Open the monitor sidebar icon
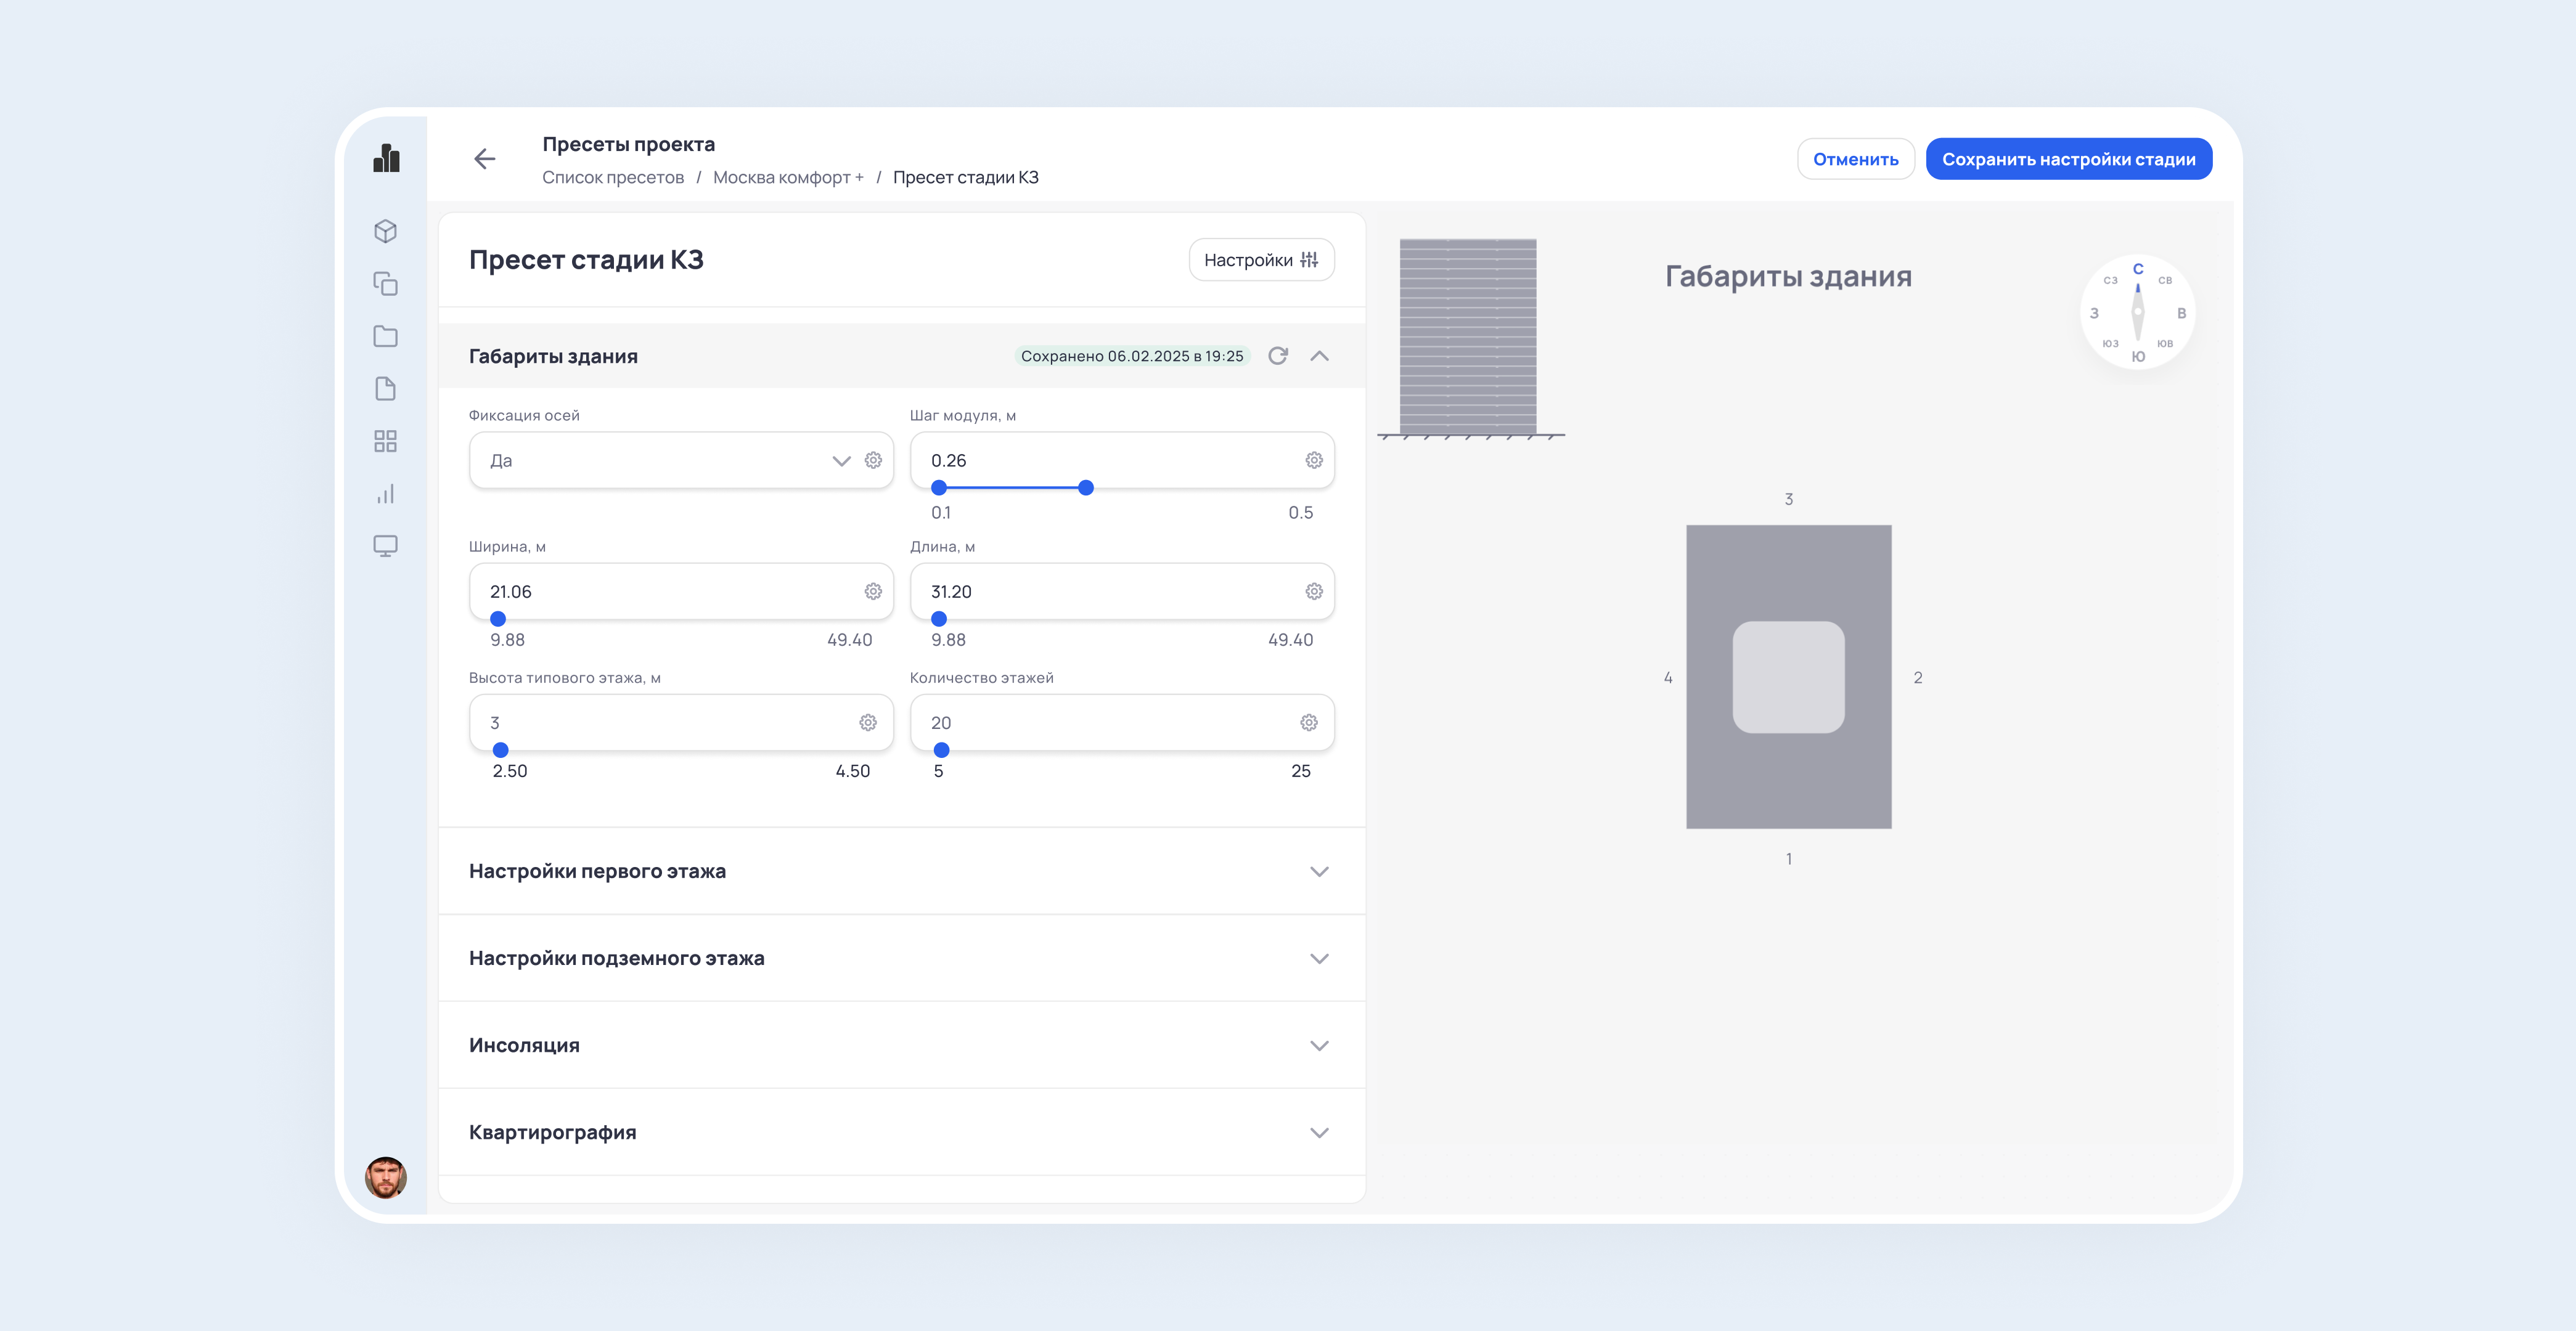The height and width of the screenshot is (1331, 2576). click(385, 546)
